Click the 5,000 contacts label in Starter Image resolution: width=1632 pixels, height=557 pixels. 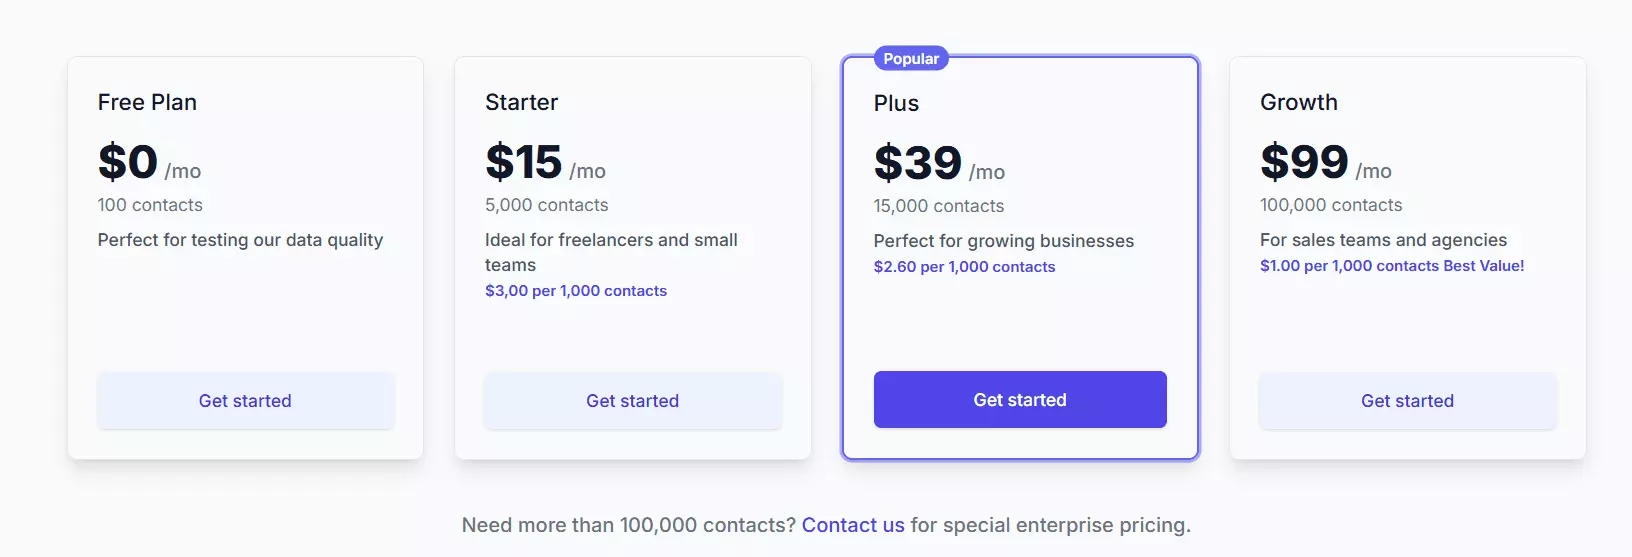[x=546, y=205]
